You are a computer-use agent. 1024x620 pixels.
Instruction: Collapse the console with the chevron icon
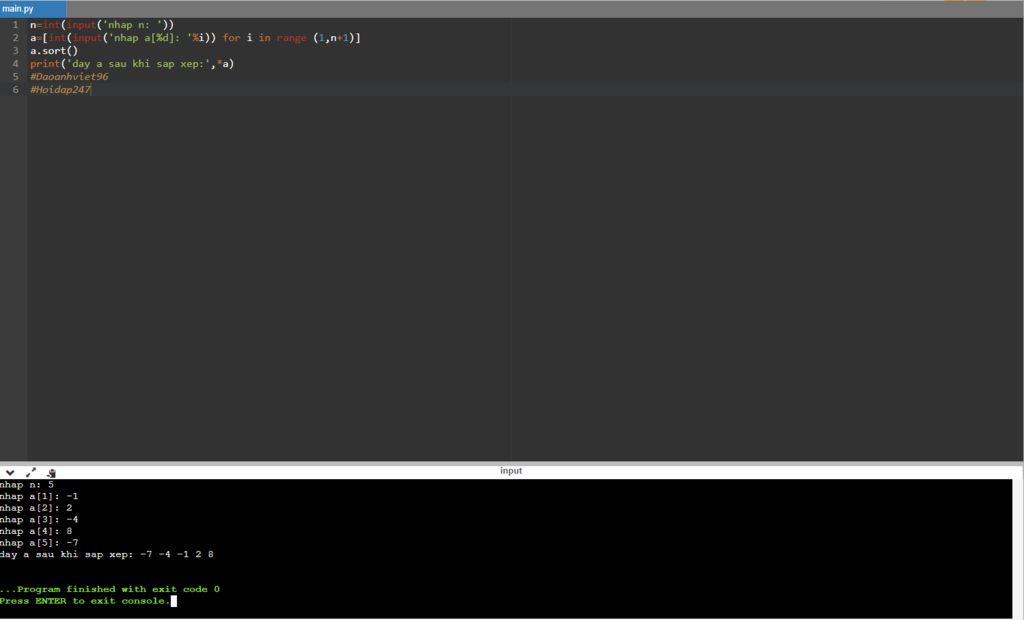(x=10, y=472)
